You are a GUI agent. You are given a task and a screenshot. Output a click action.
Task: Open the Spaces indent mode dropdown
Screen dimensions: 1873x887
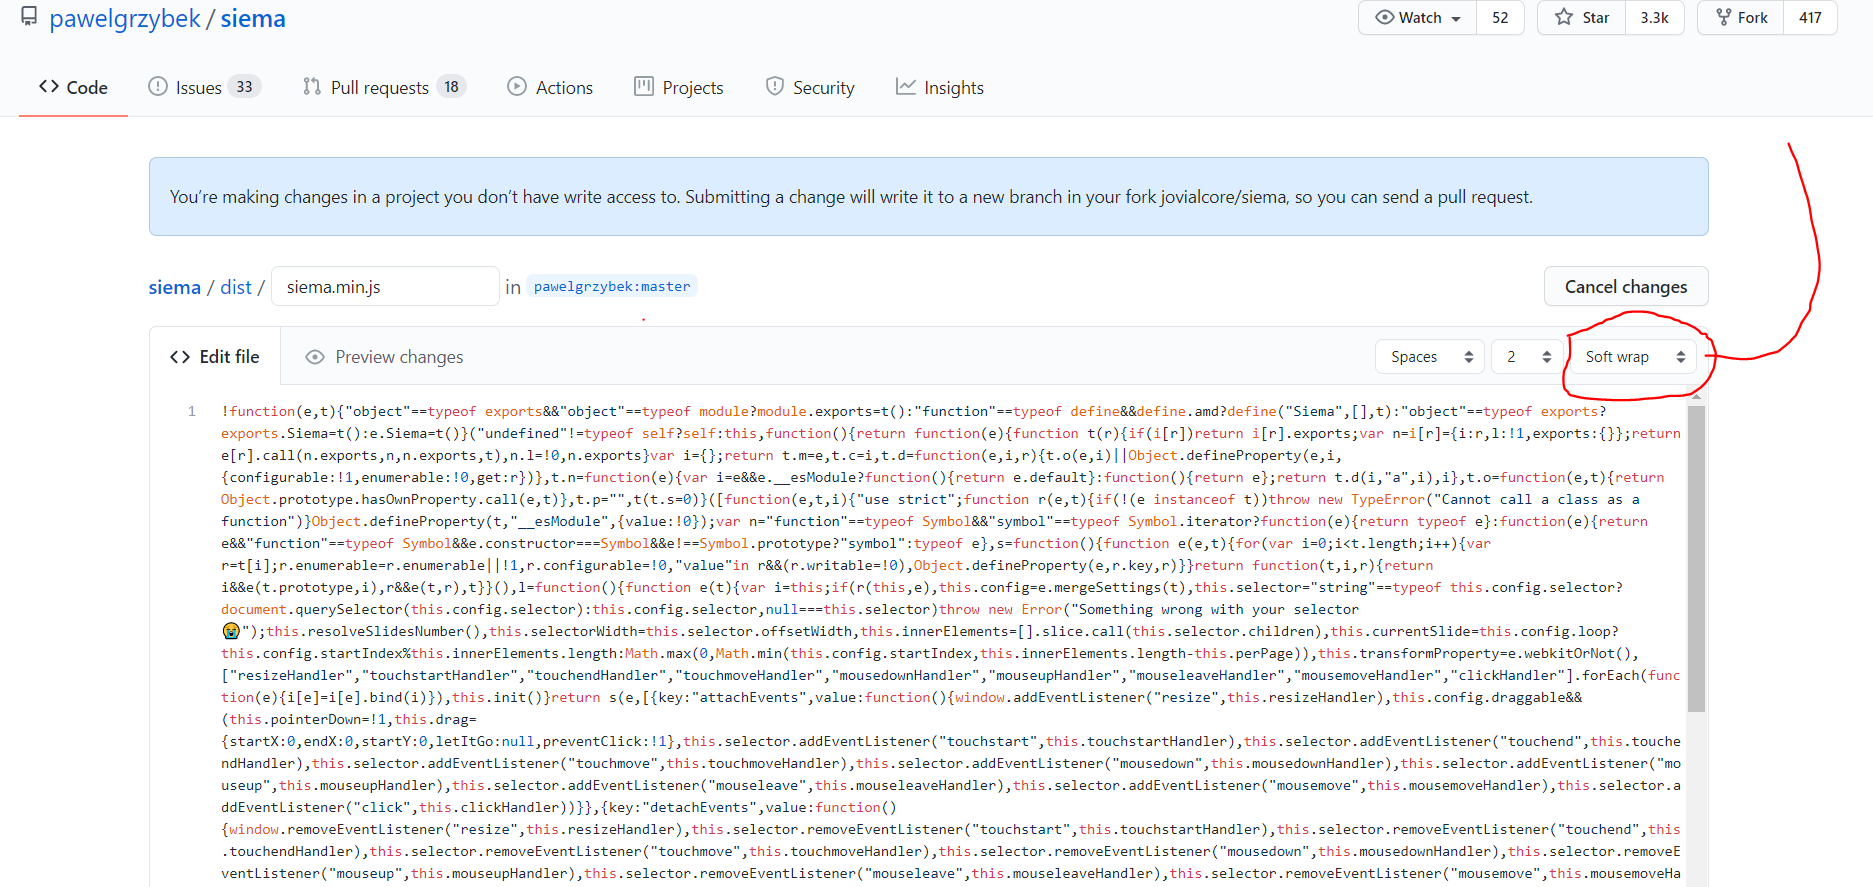(1430, 357)
